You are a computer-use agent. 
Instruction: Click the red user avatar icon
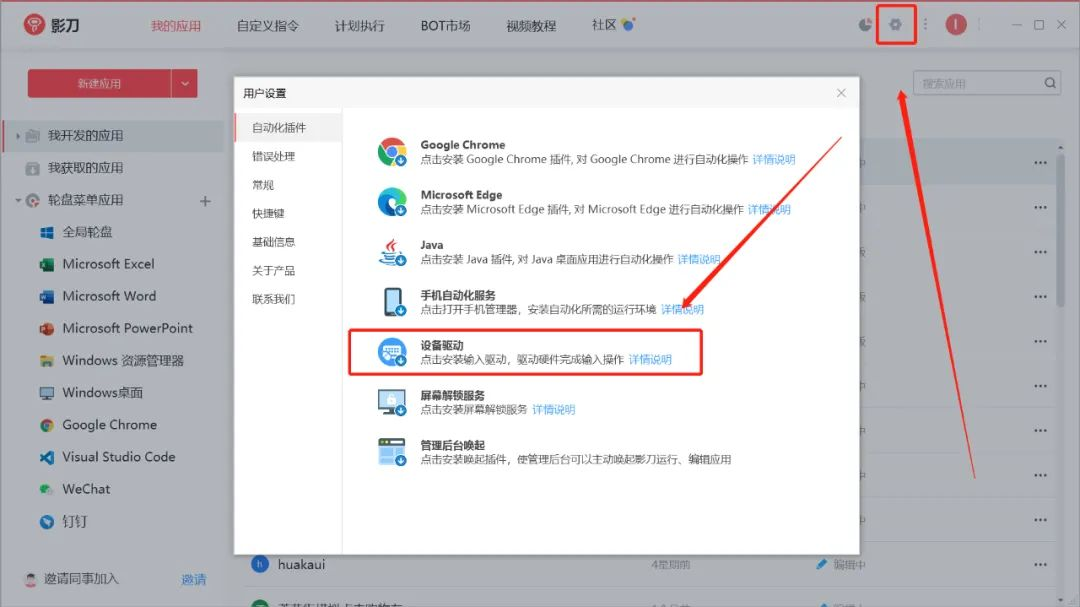point(955,25)
